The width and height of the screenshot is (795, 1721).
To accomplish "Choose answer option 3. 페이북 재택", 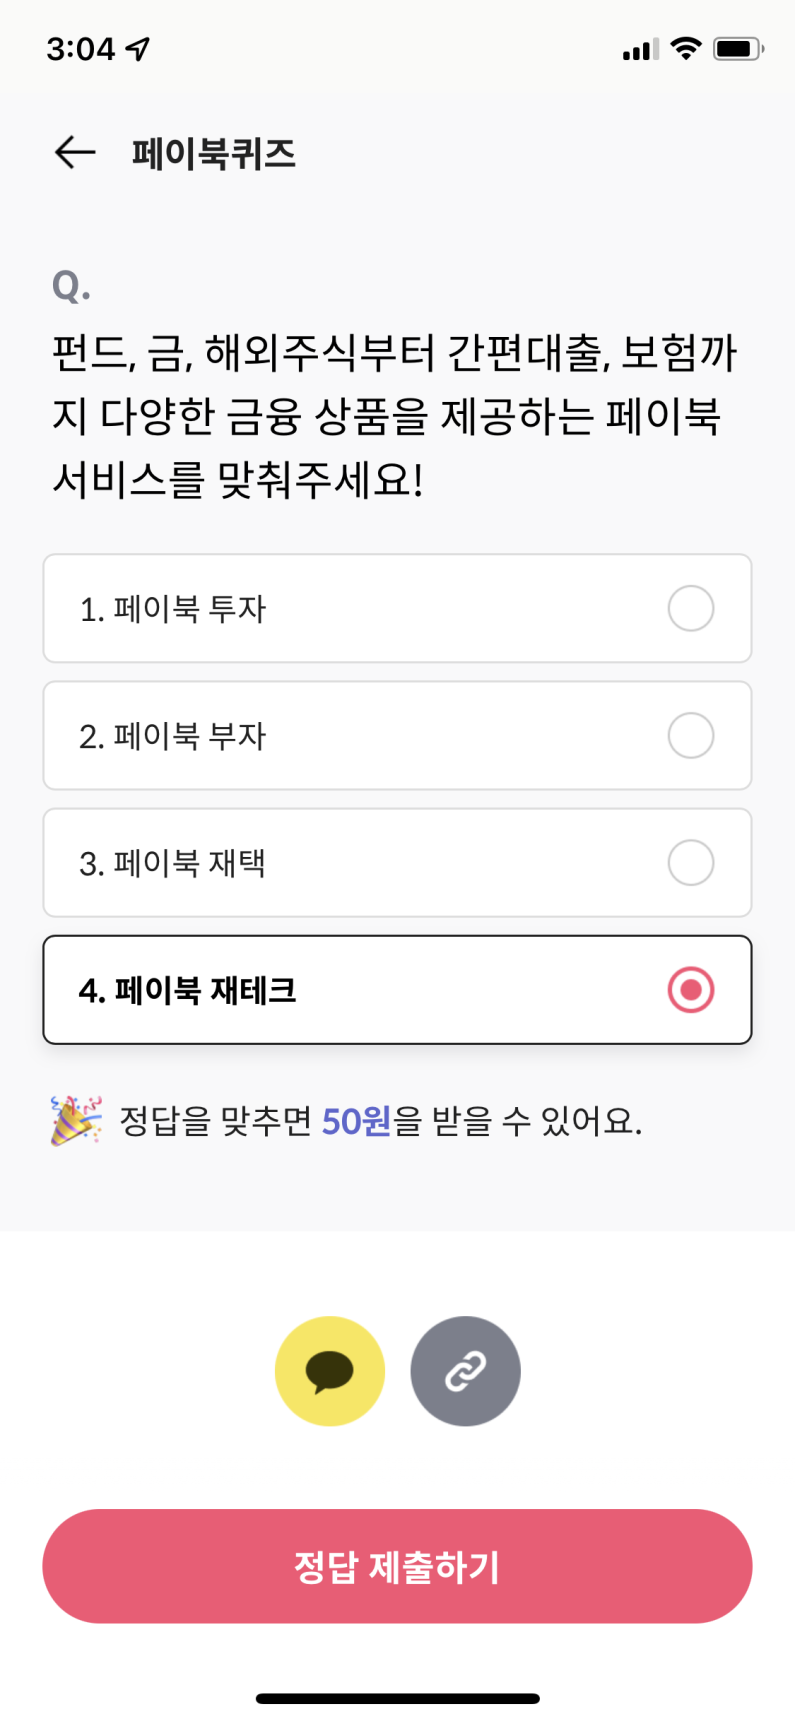I will click(x=397, y=863).
